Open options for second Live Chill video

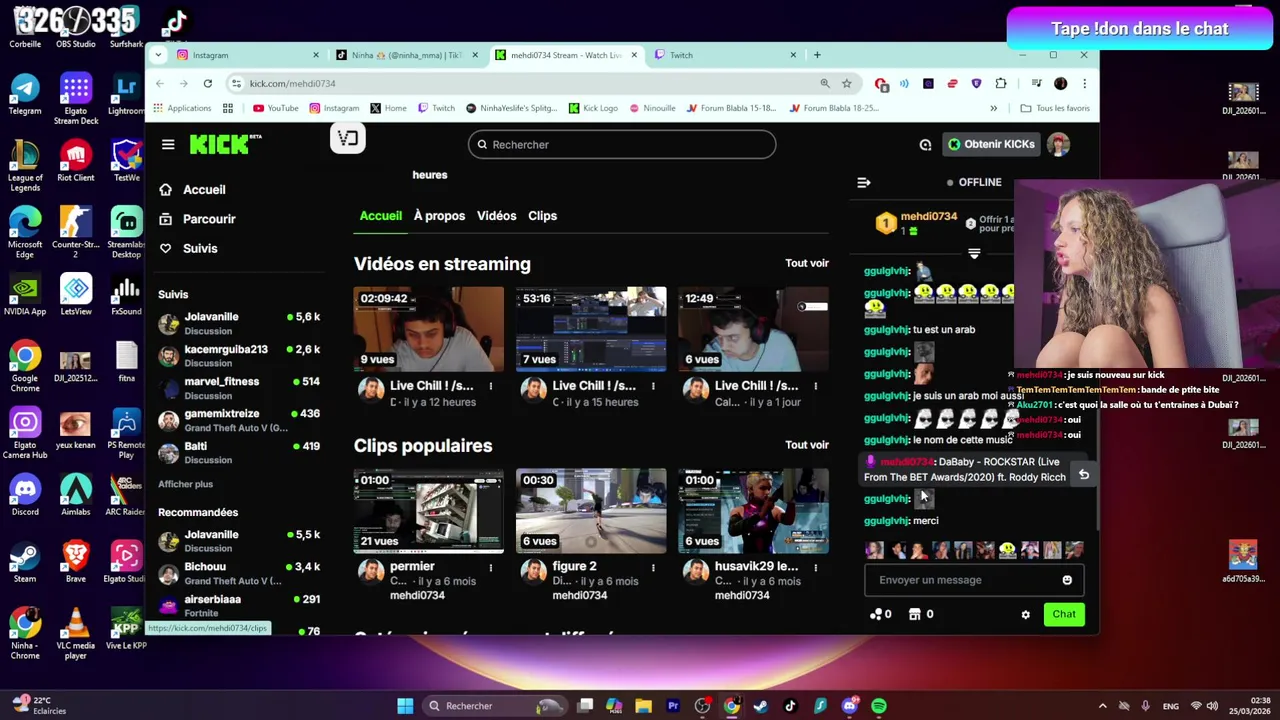point(653,386)
